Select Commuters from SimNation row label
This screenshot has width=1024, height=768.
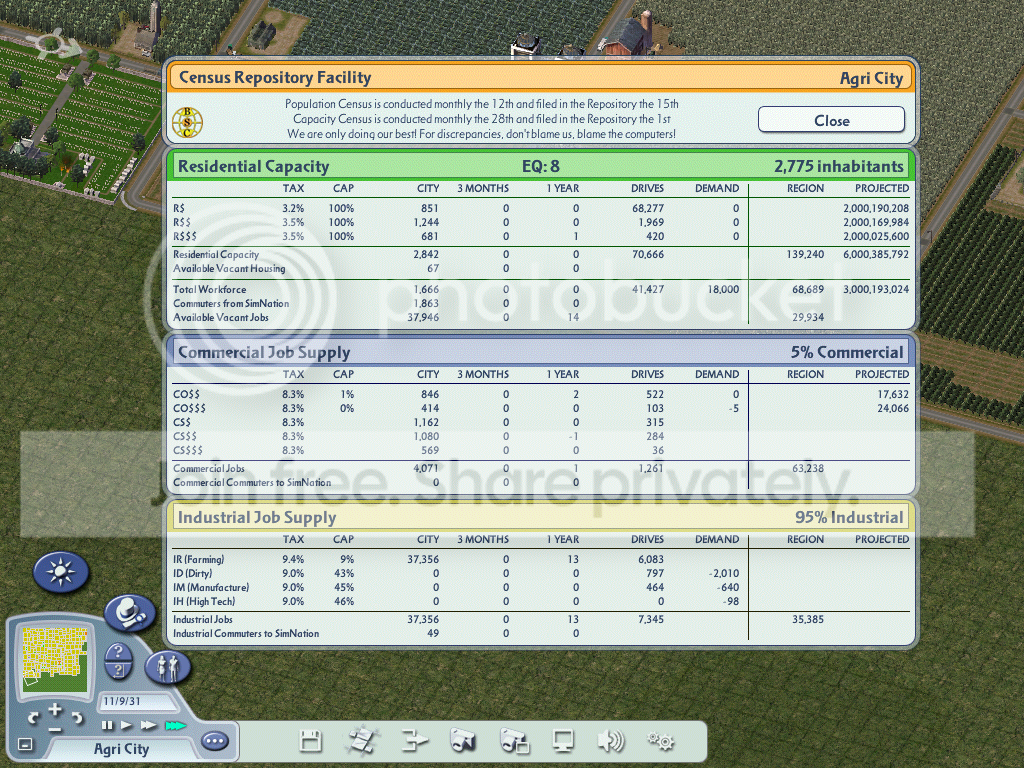click(x=231, y=304)
